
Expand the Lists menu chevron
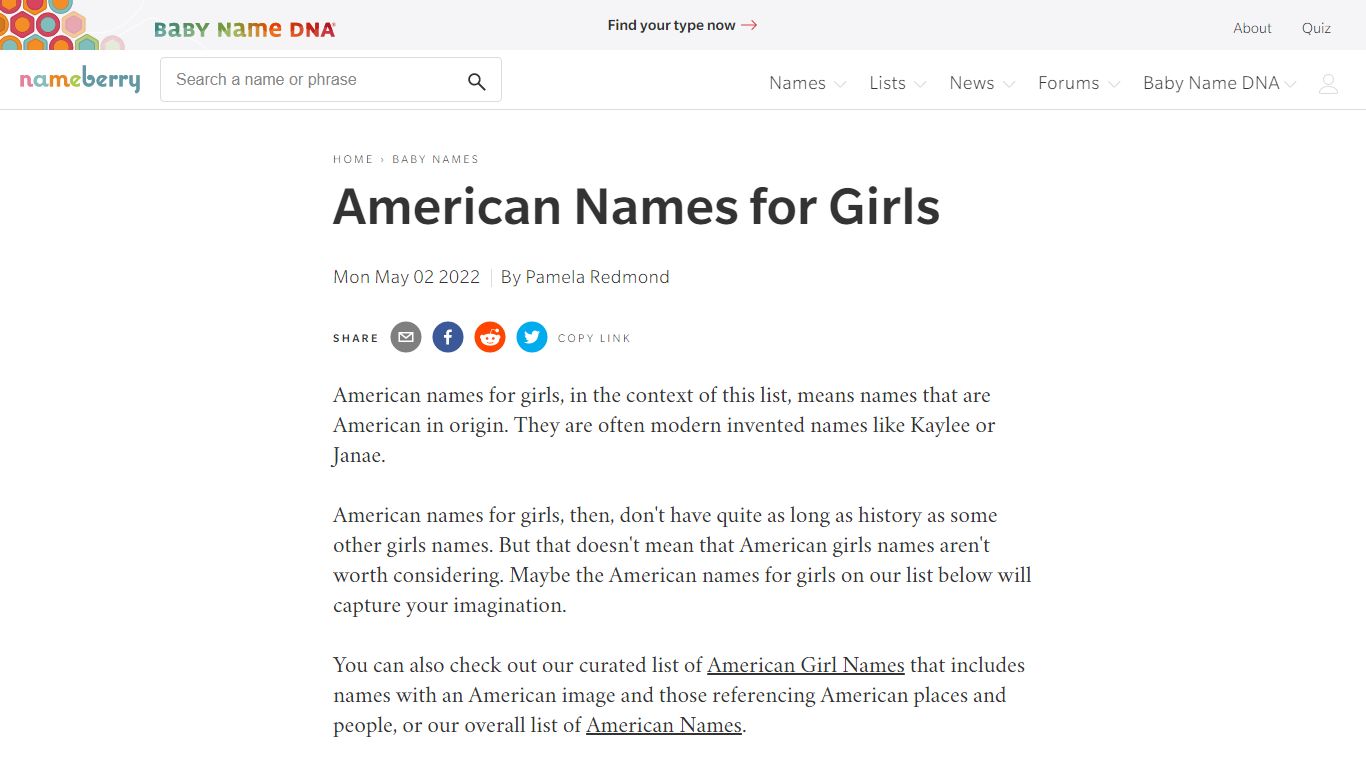point(920,84)
